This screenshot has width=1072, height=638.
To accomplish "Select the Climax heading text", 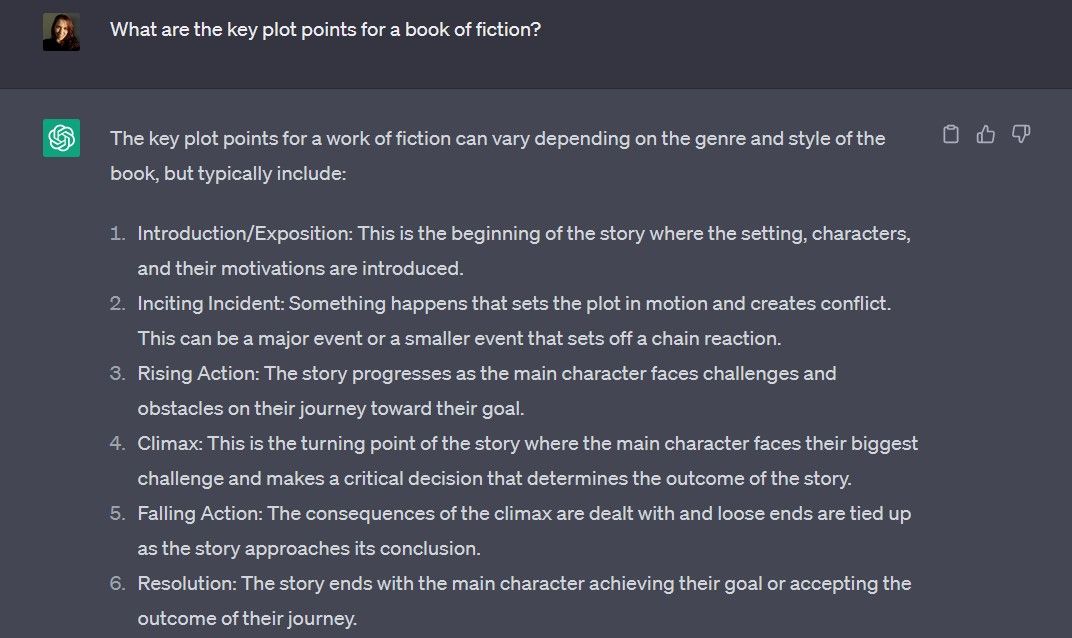I will [168, 443].
